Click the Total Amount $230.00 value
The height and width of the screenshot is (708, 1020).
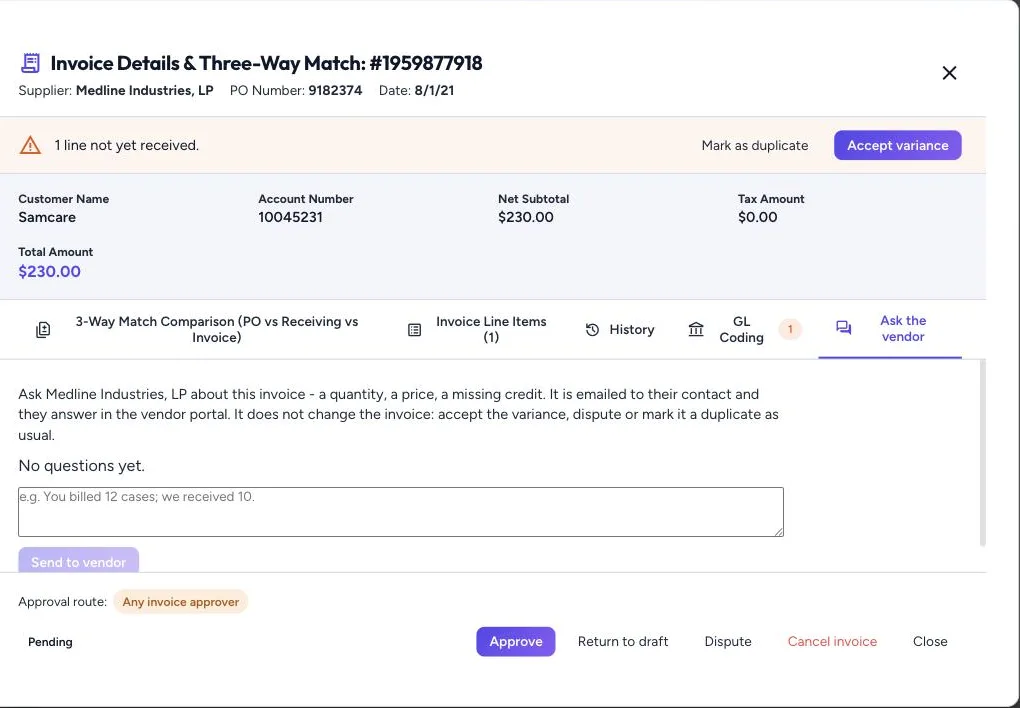click(x=49, y=271)
